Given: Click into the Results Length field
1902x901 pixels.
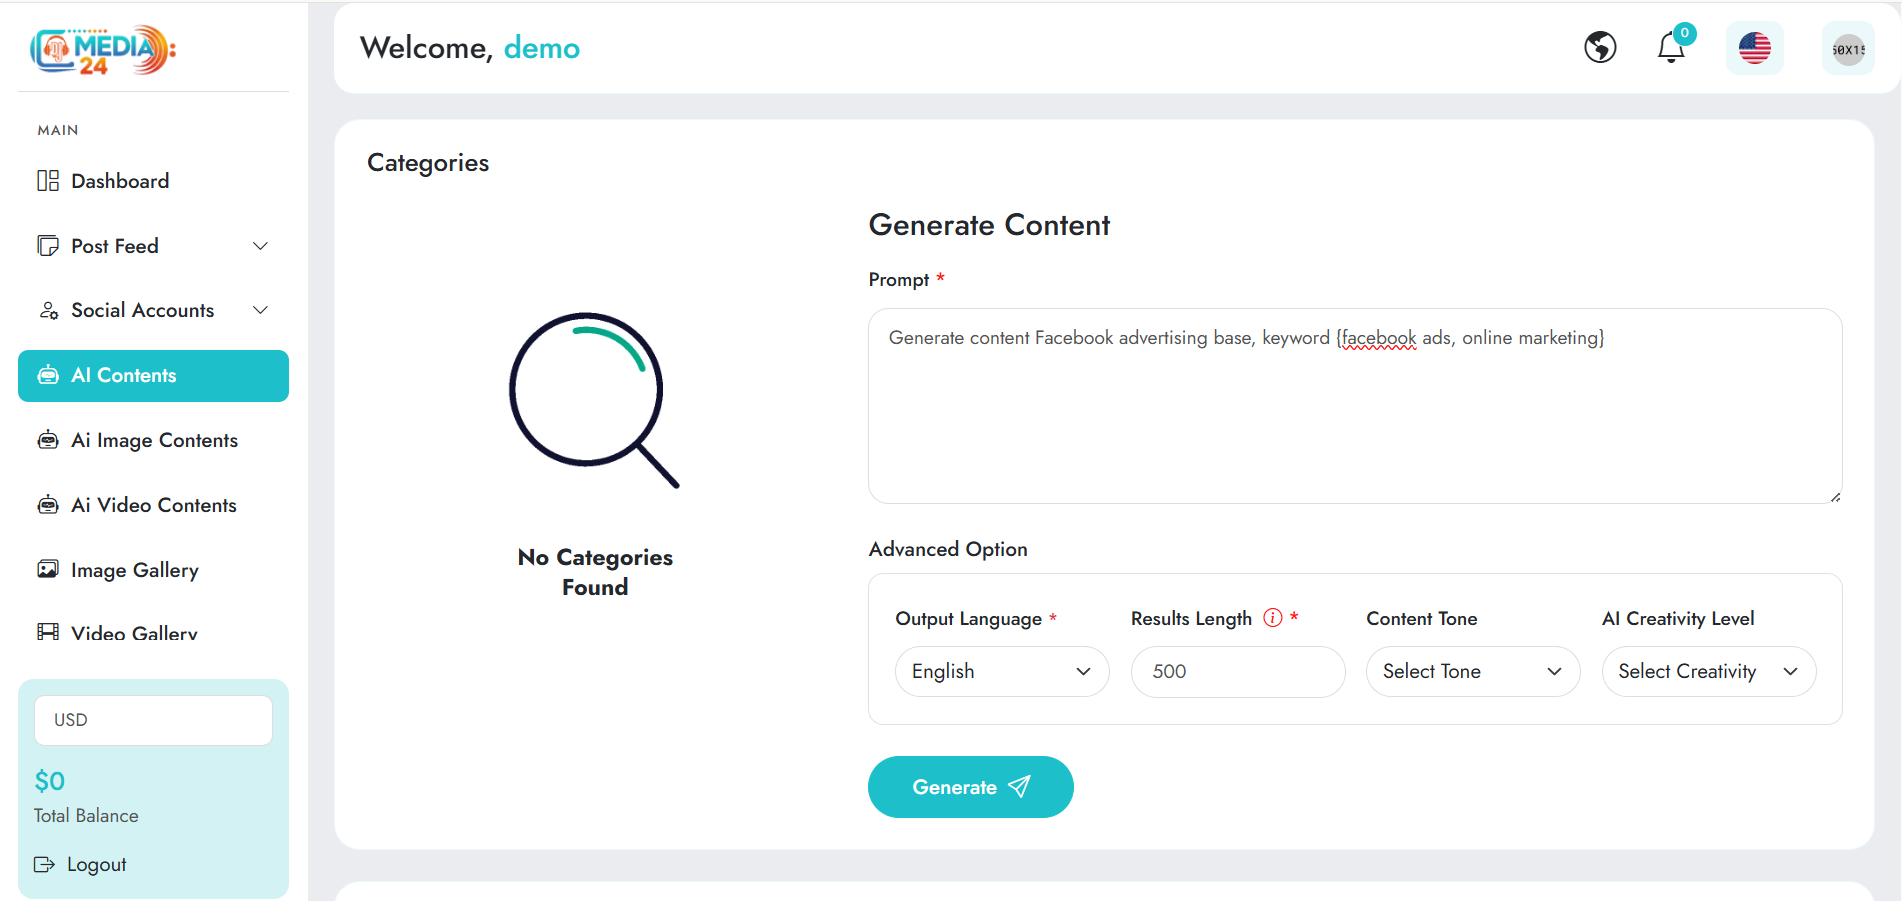Looking at the screenshot, I should click(x=1237, y=672).
